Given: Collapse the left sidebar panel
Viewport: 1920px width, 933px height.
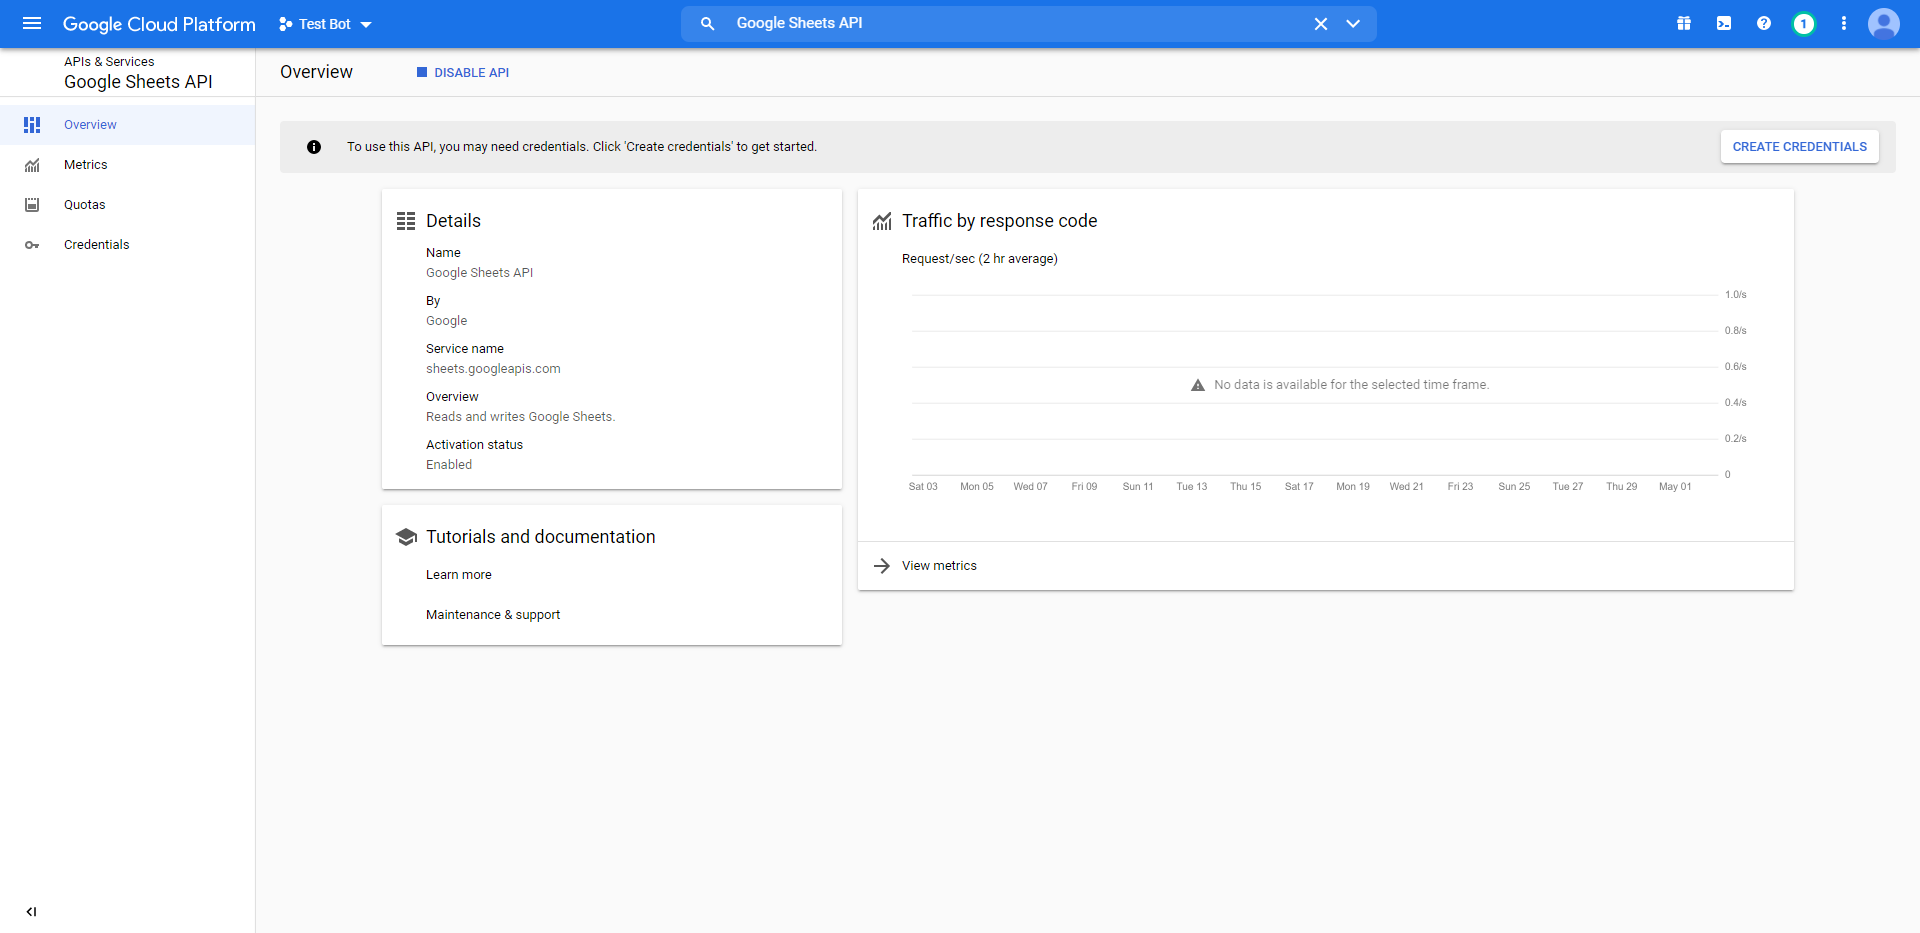Looking at the screenshot, I should [x=32, y=911].
